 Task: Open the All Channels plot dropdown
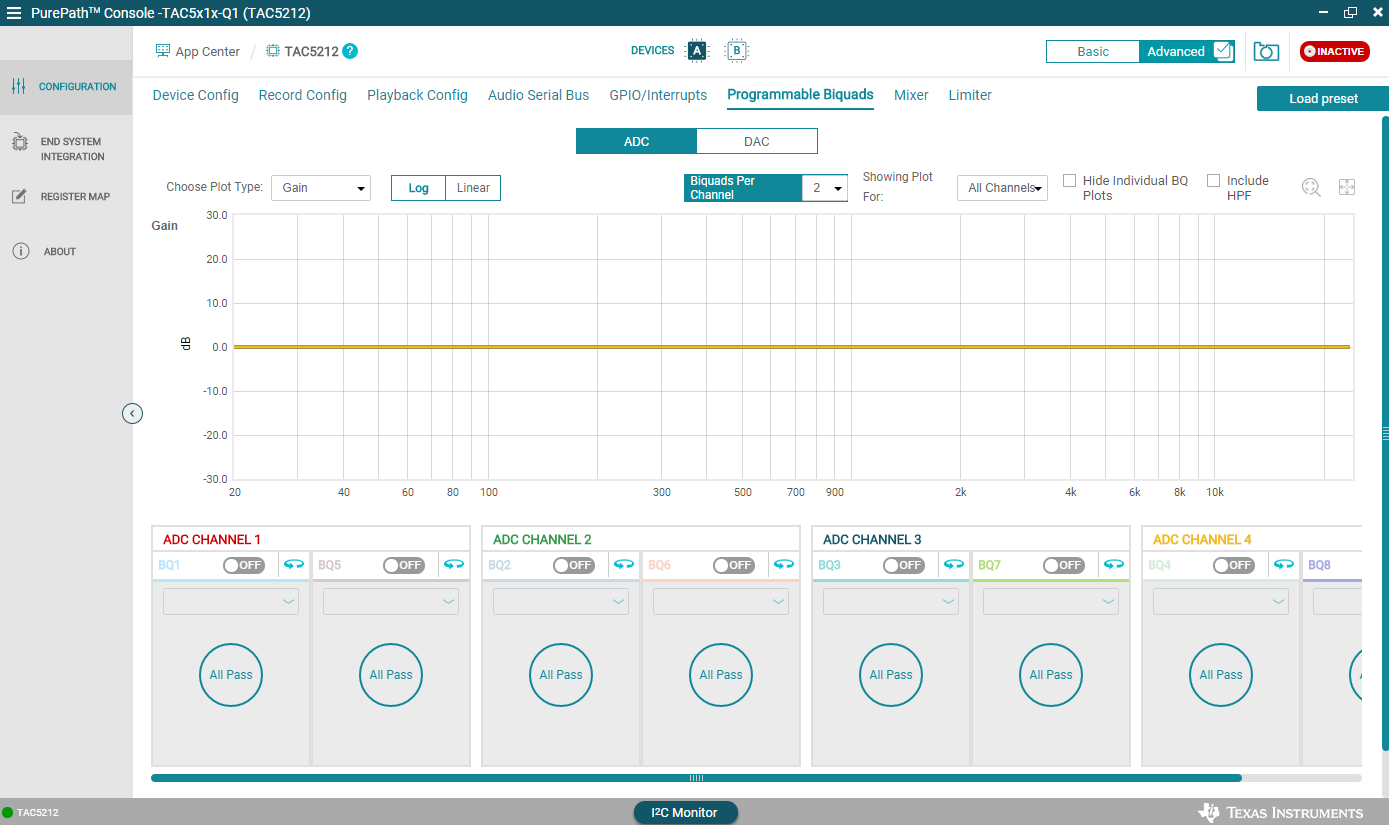(1002, 188)
